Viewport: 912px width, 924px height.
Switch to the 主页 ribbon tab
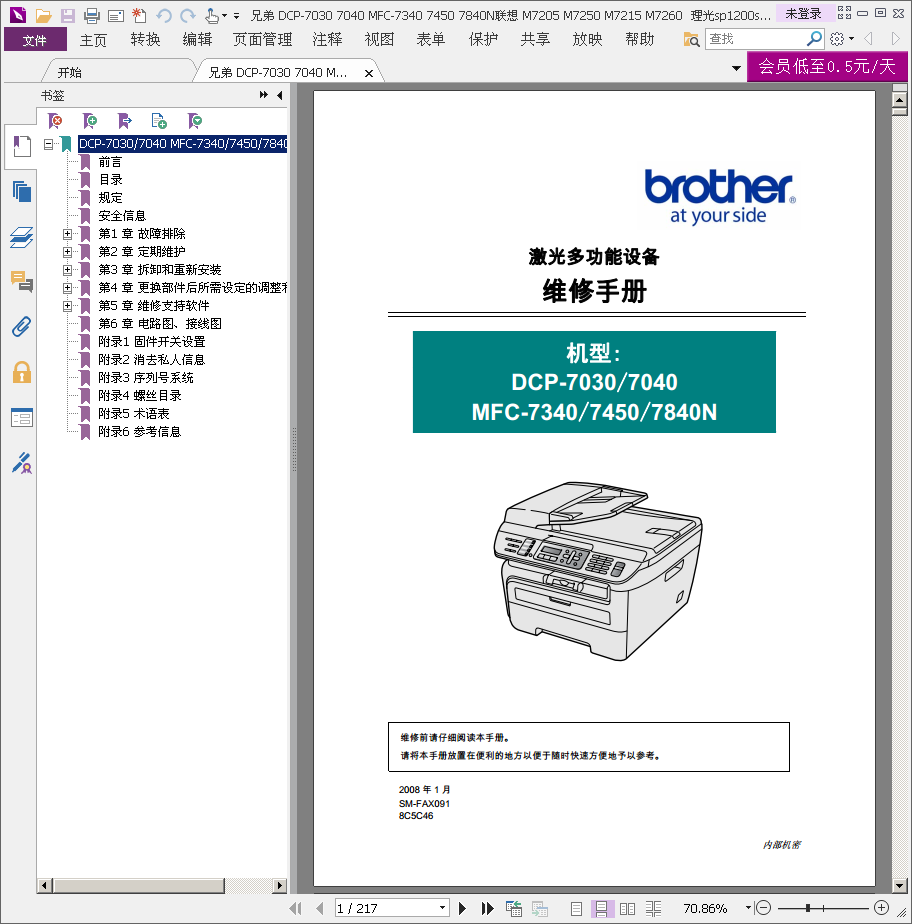93,40
